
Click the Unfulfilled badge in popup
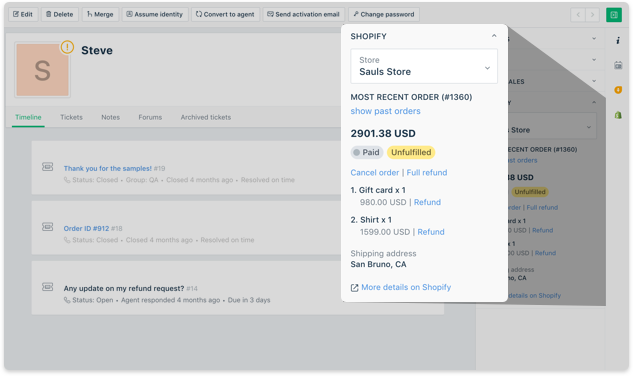pos(411,152)
